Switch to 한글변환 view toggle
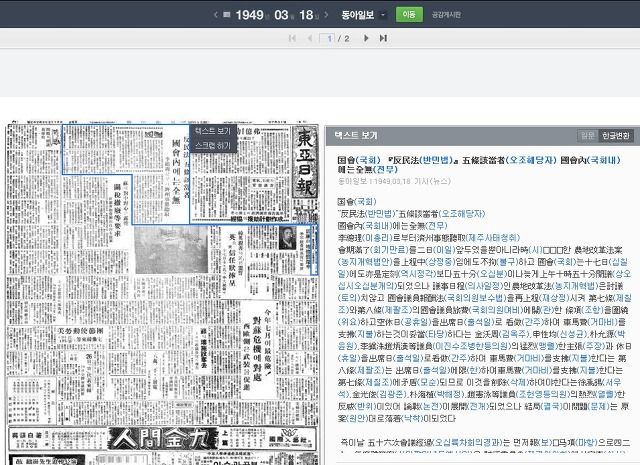The image size is (640, 465). click(616, 136)
